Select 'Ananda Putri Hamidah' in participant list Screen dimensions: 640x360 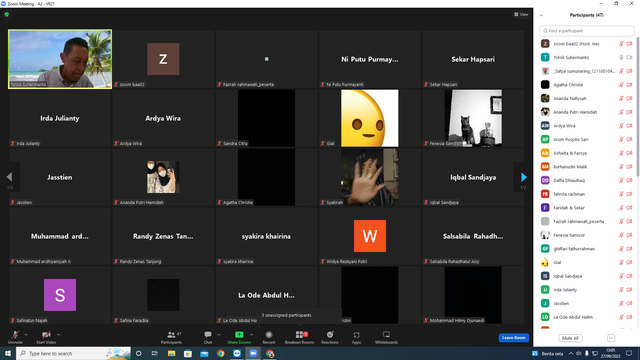(587, 112)
